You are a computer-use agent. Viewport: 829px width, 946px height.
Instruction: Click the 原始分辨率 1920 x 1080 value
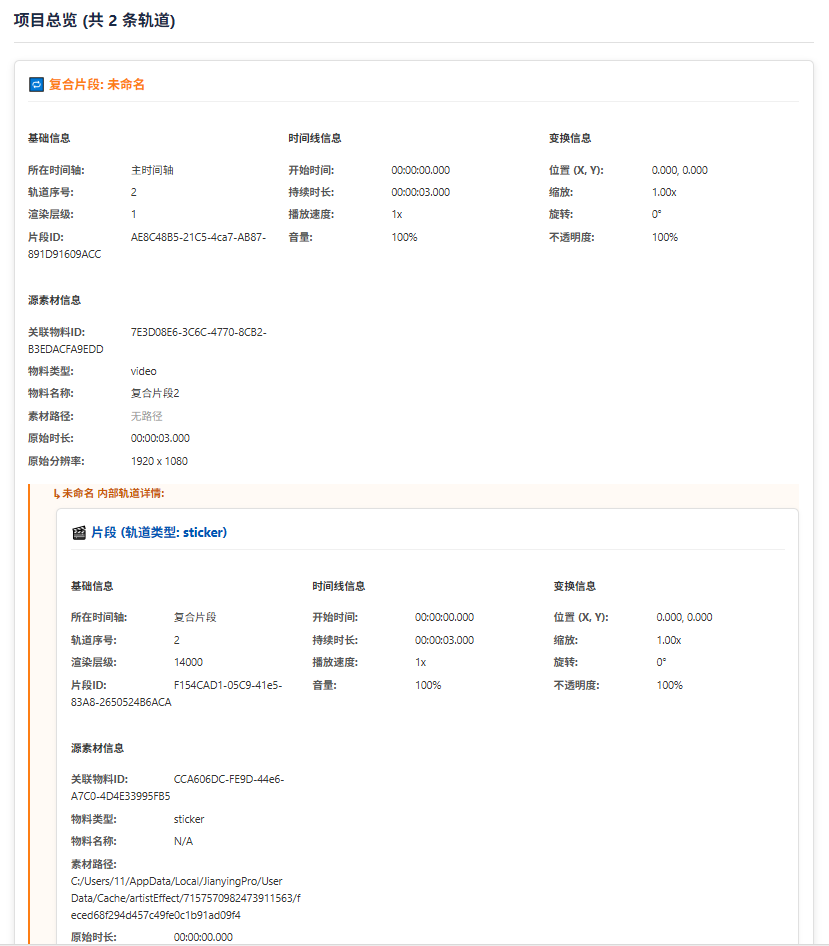tap(159, 460)
